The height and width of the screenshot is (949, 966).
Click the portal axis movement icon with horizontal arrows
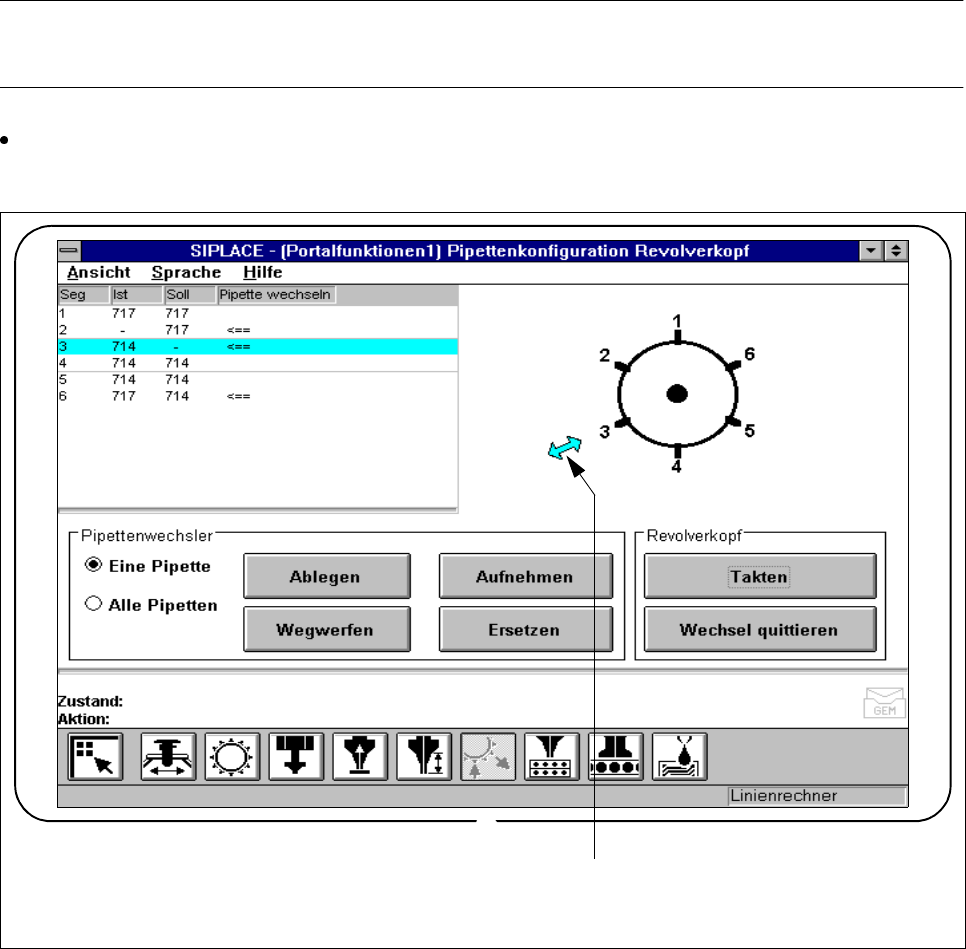tap(168, 757)
